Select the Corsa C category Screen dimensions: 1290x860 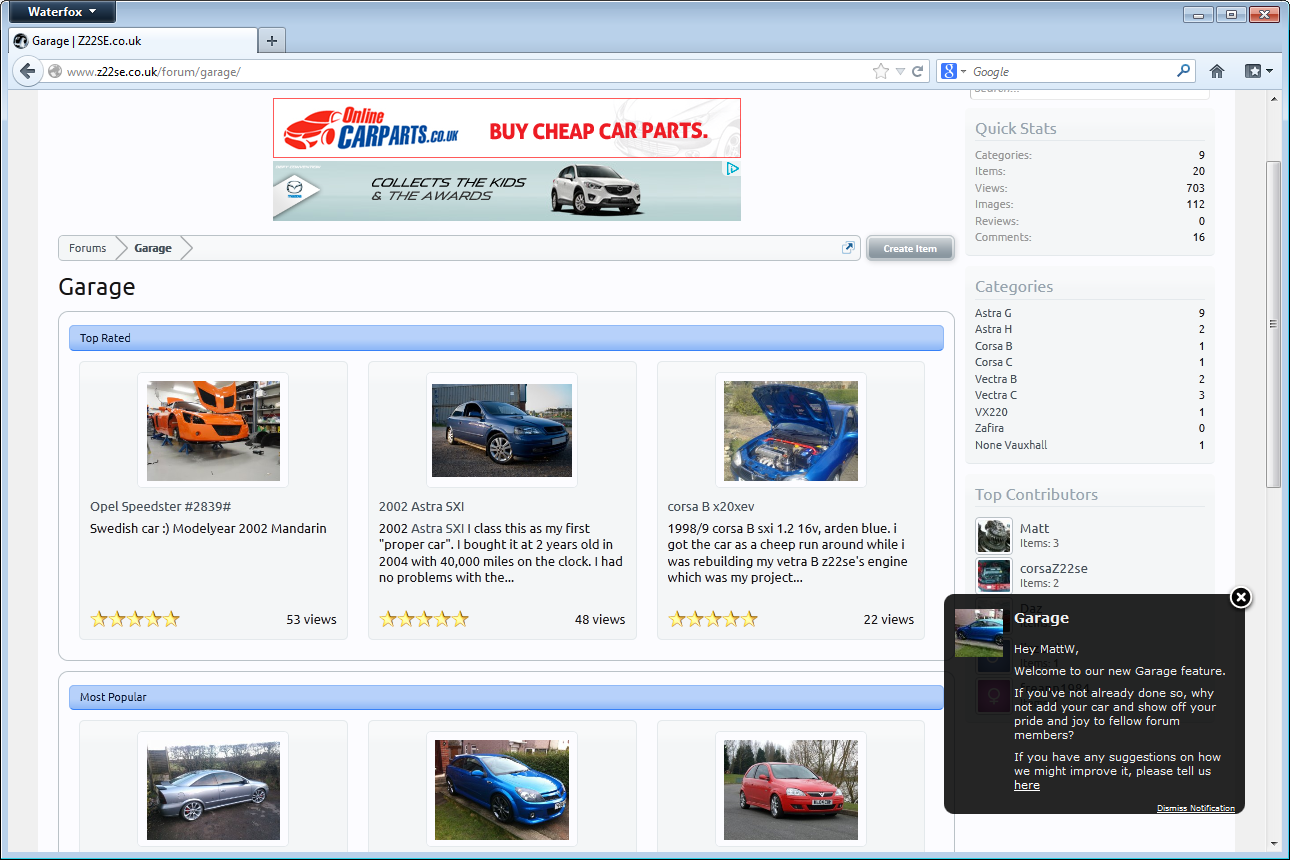(x=993, y=362)
